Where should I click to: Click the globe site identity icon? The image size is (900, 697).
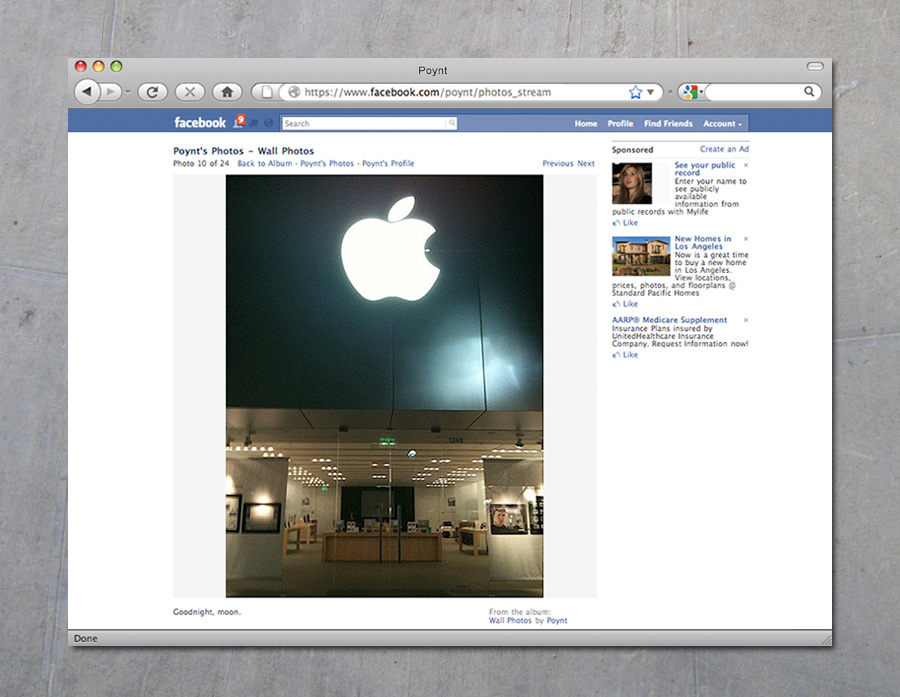(x=294, y=92)
